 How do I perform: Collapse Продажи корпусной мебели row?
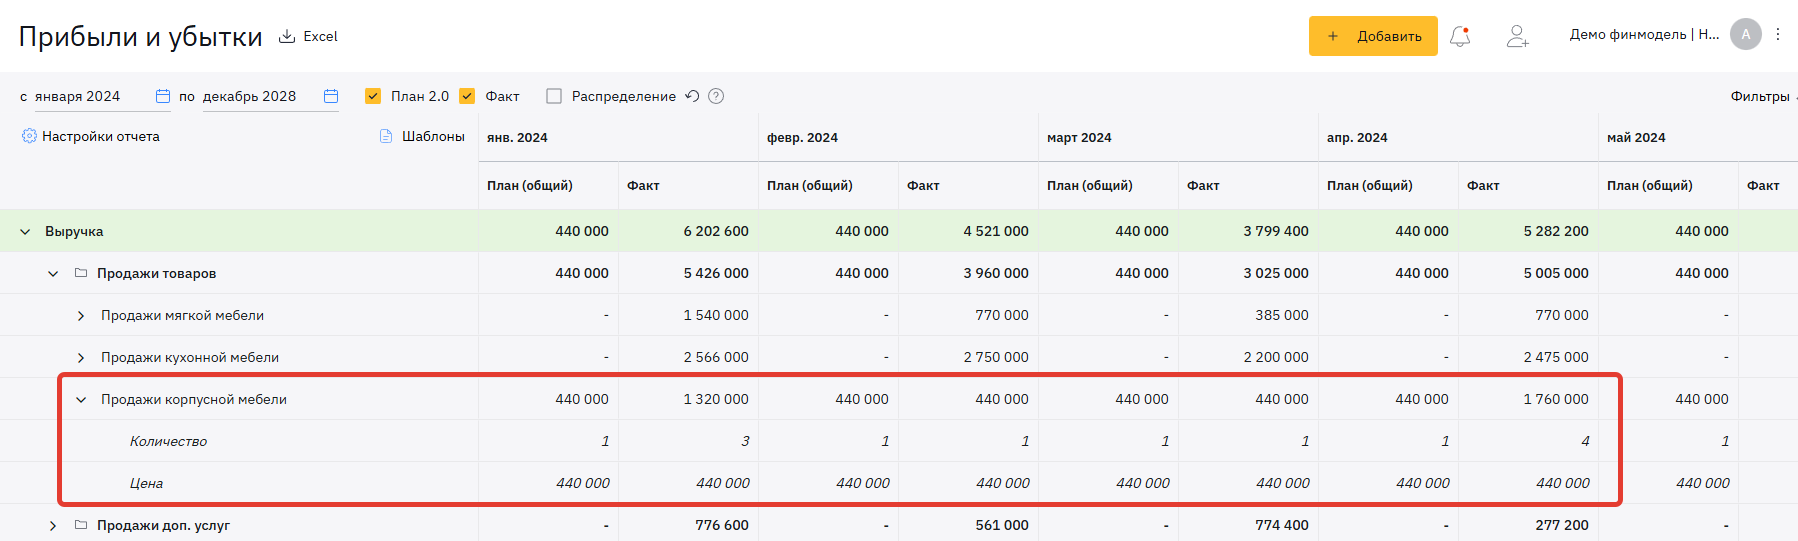tap(81, 400)
